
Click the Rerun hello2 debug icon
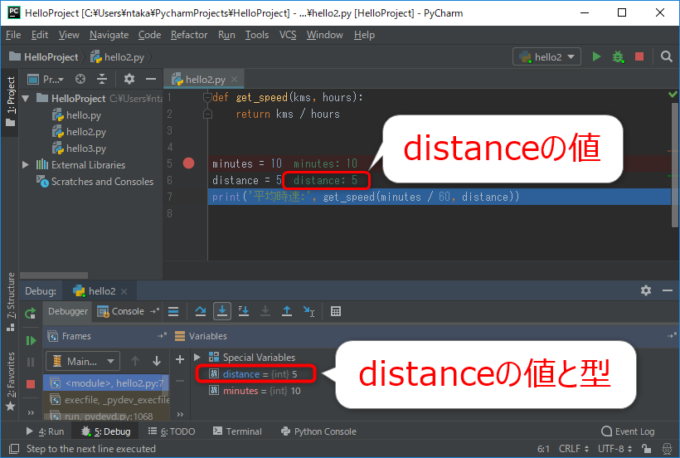pos(31,312)
